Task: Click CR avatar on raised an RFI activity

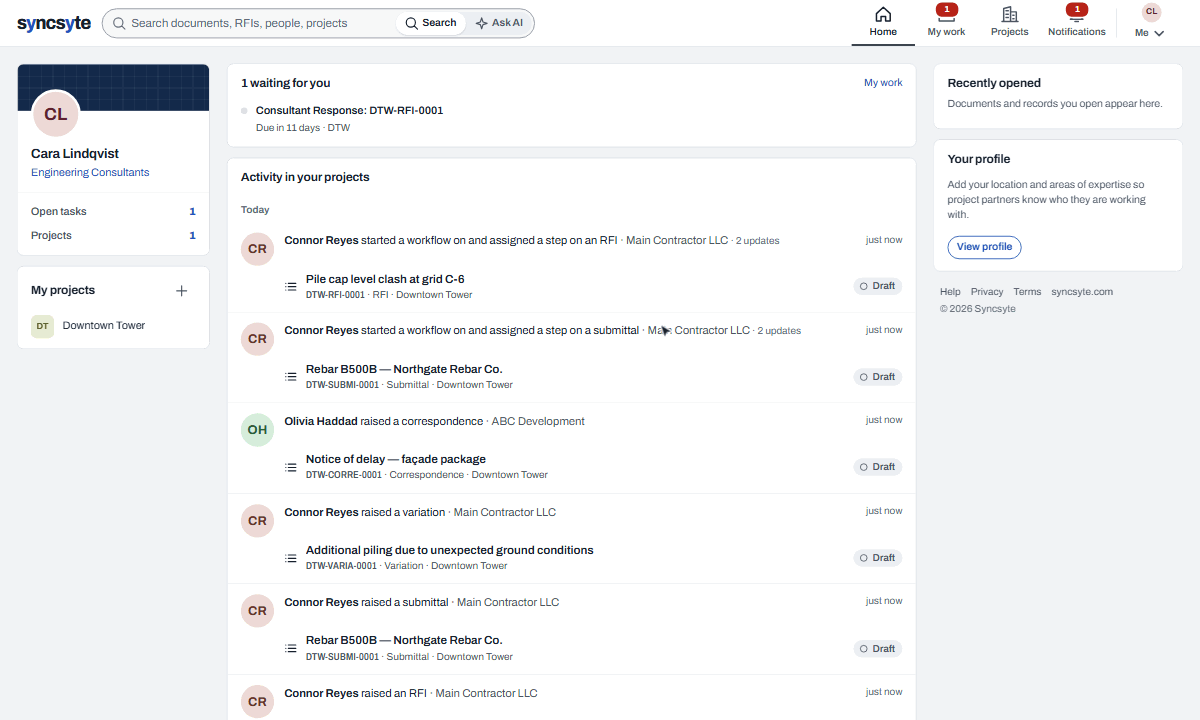Action: (257, 702)
